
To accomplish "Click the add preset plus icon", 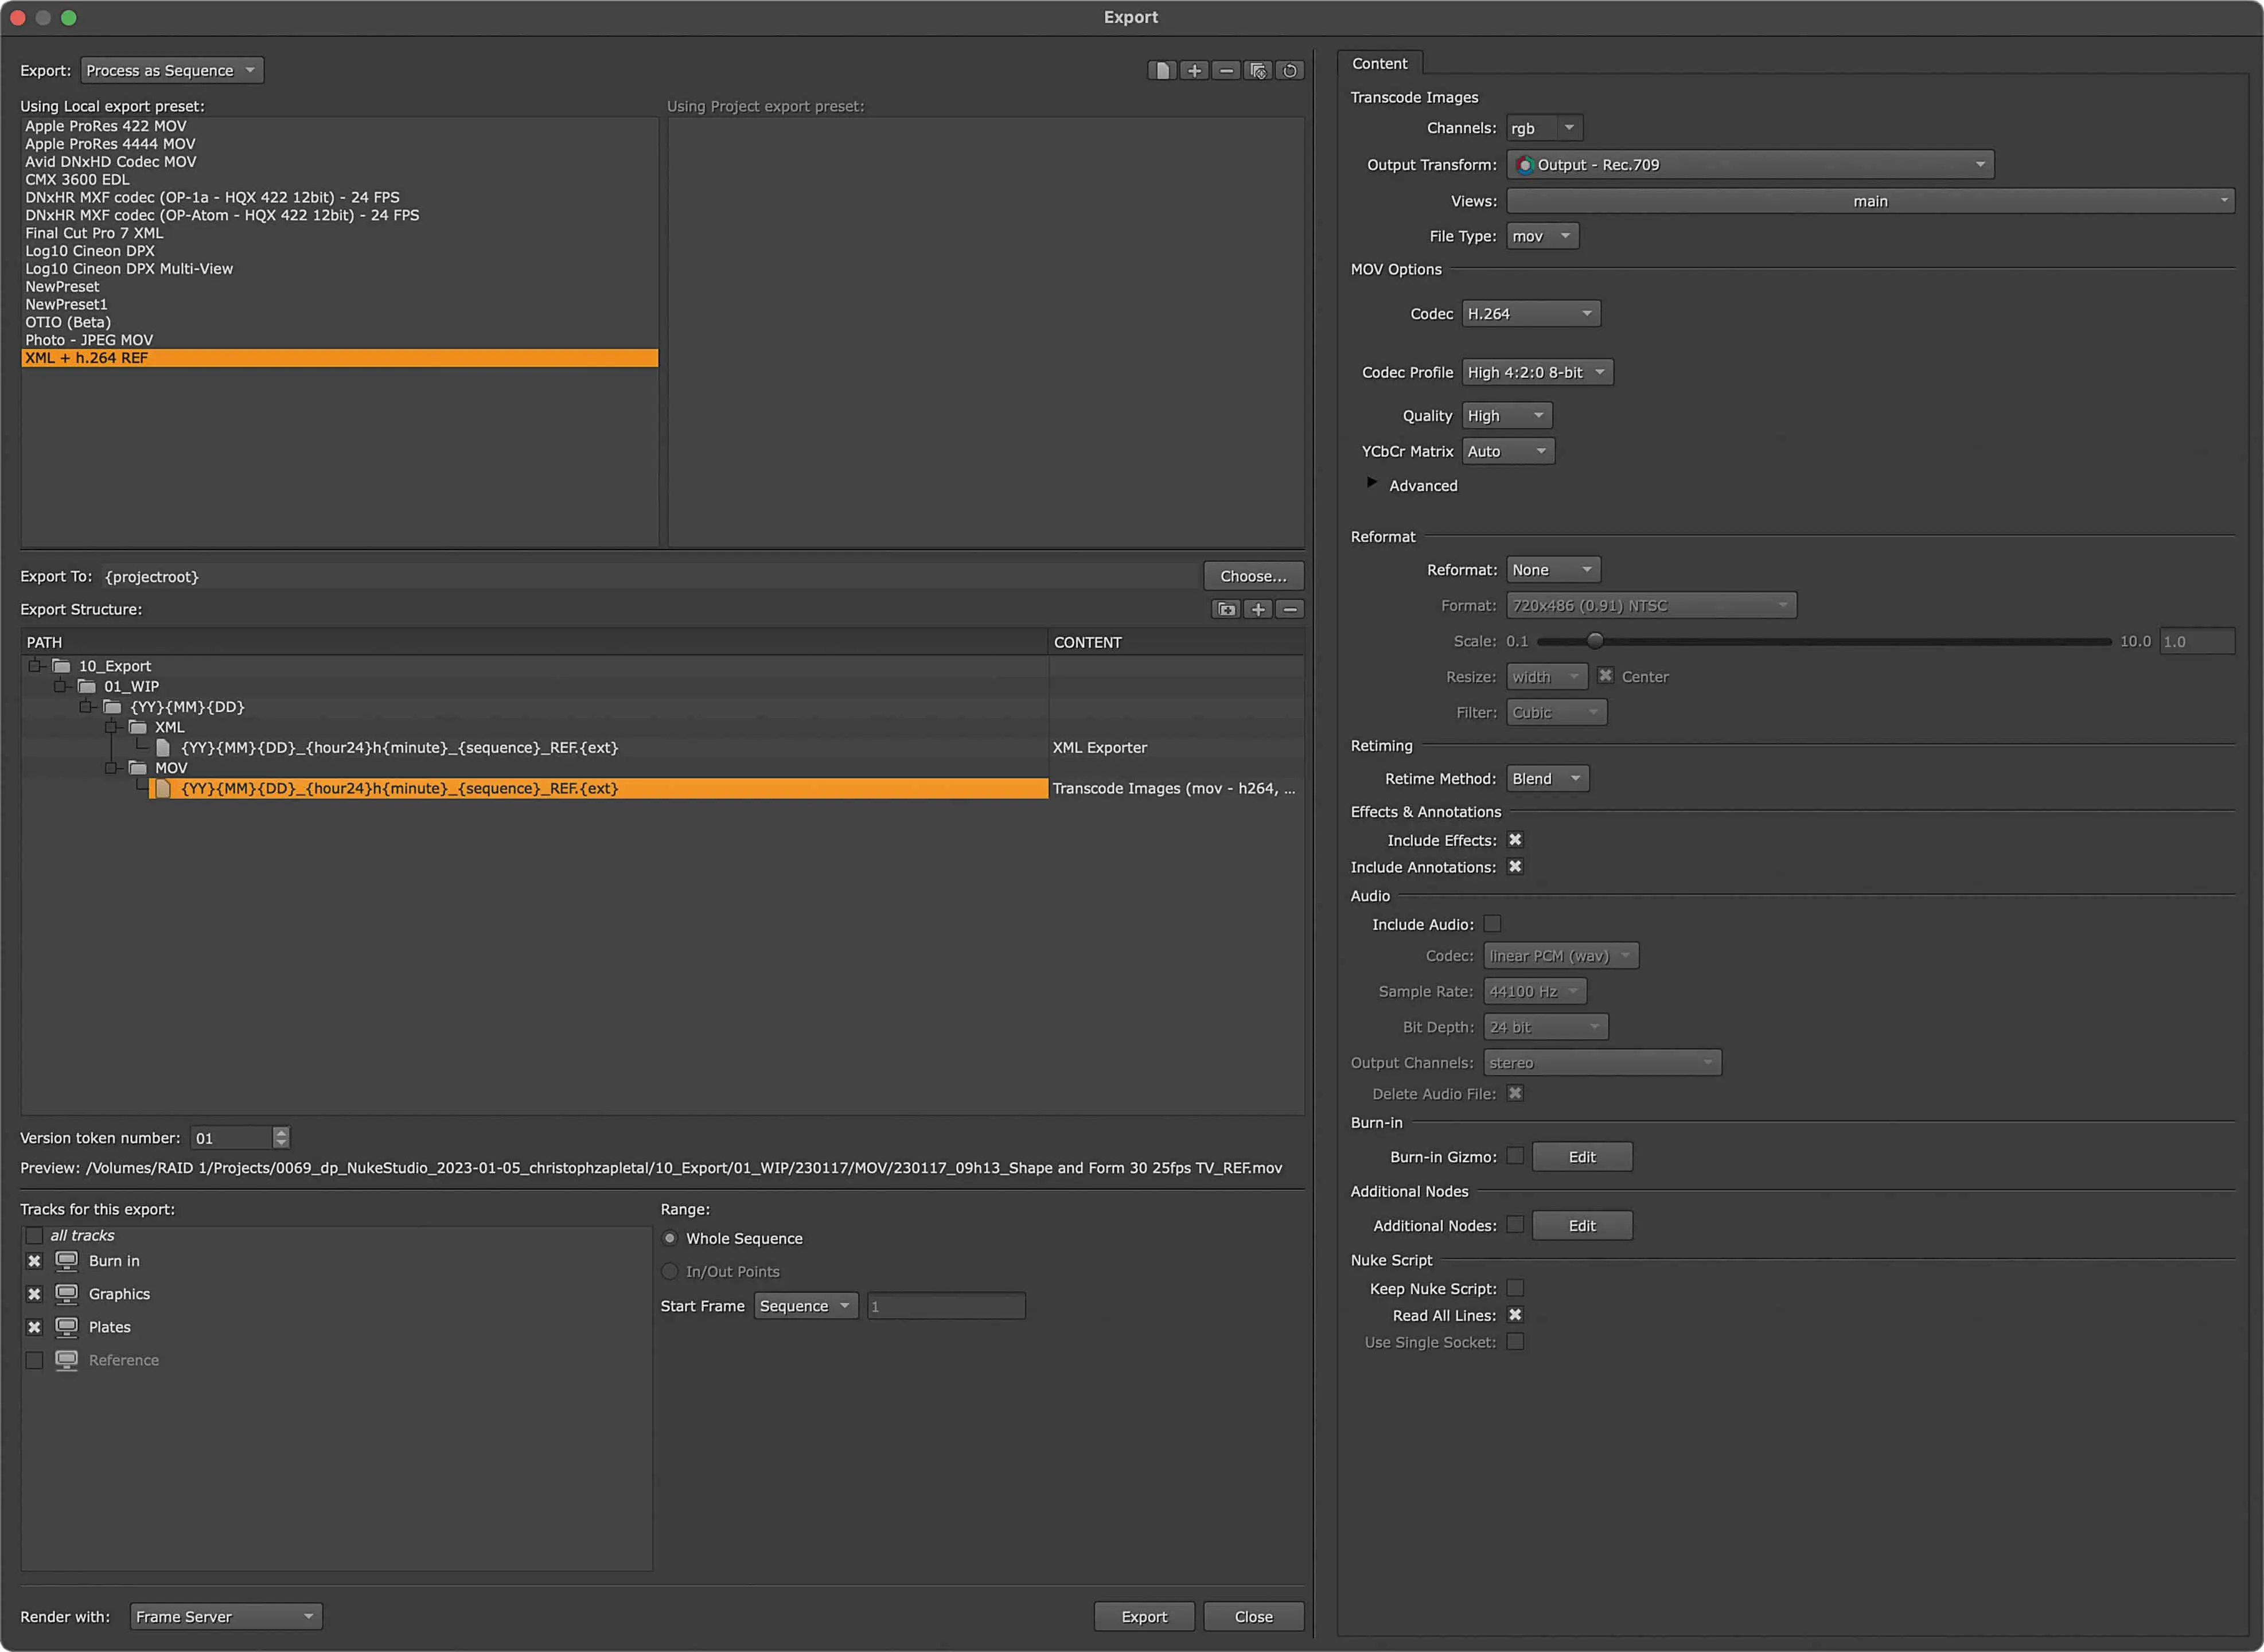I will point(1194,70).
